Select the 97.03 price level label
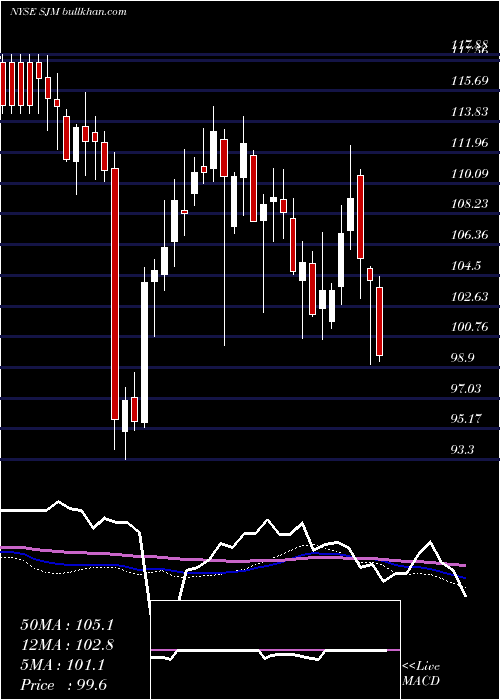This screenshot has height=700, width=500. click(x=467, y=389)
